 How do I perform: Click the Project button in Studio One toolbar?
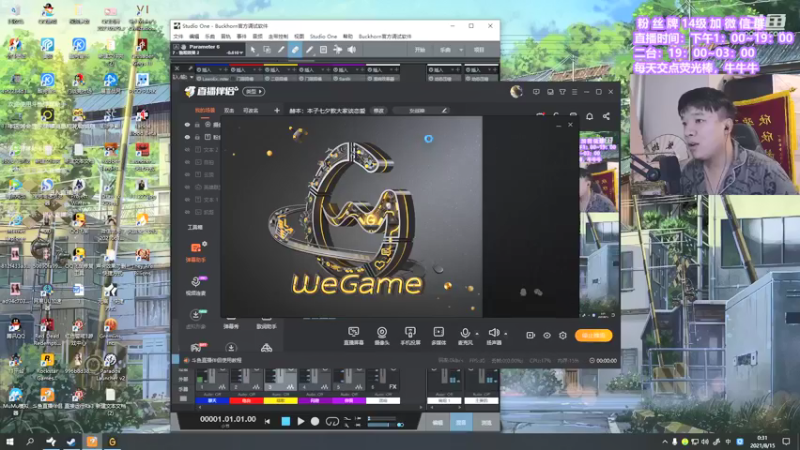tap(479, 50)
